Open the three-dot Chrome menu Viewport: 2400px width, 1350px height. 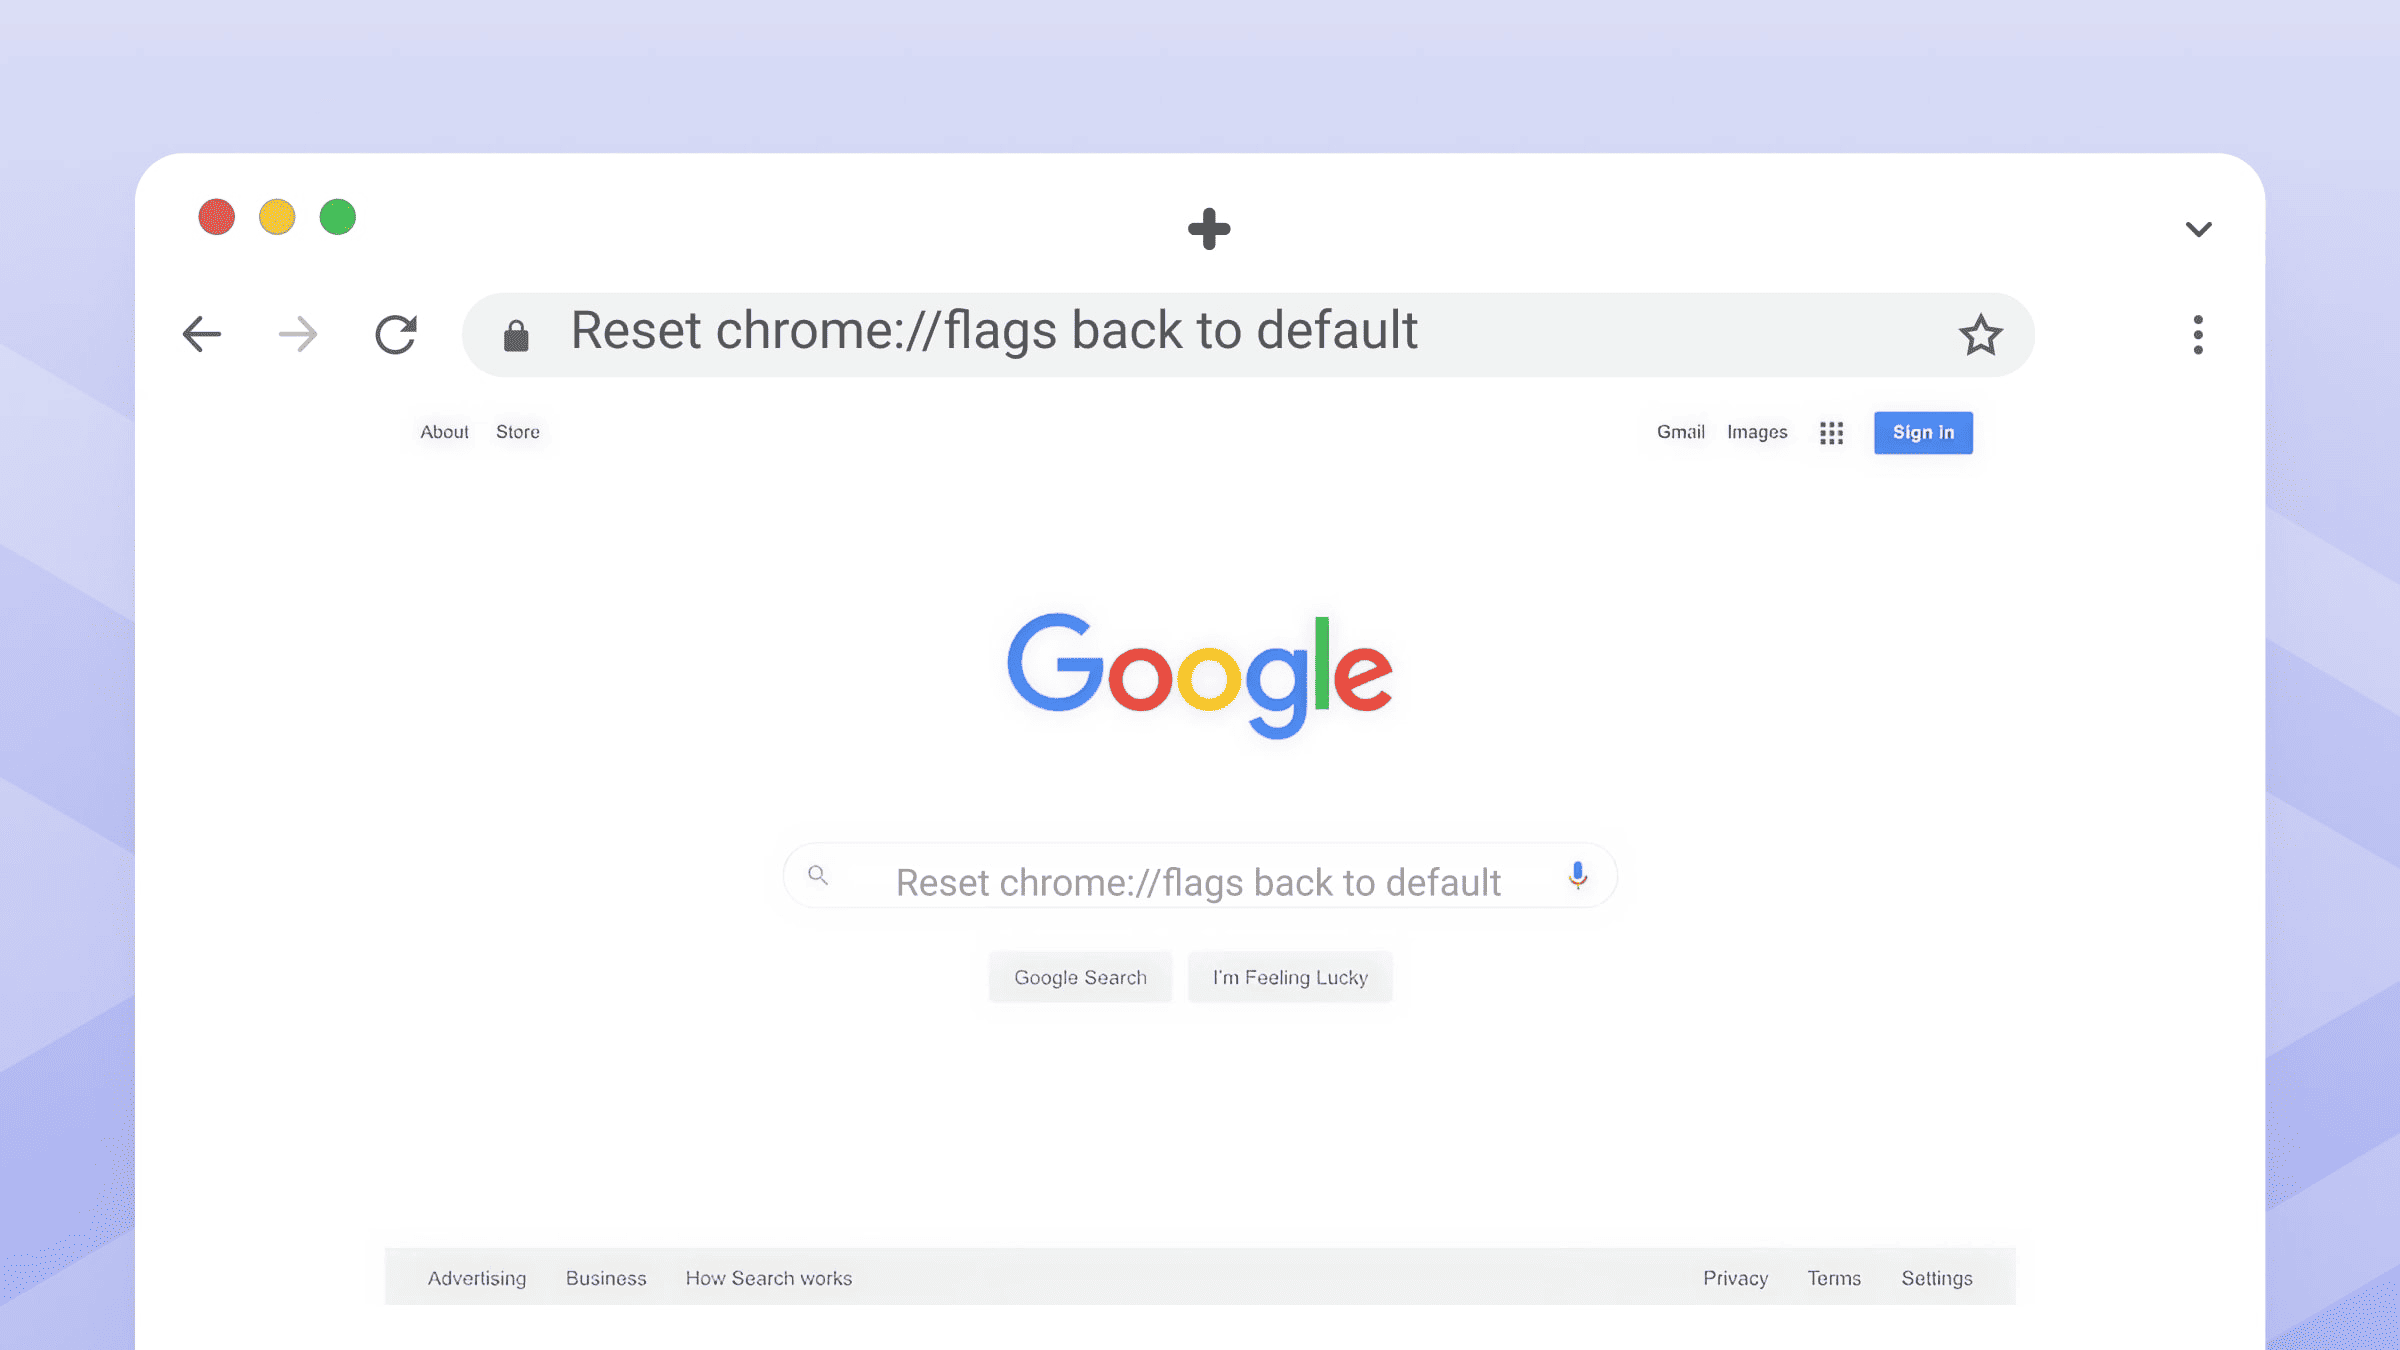2198,335
